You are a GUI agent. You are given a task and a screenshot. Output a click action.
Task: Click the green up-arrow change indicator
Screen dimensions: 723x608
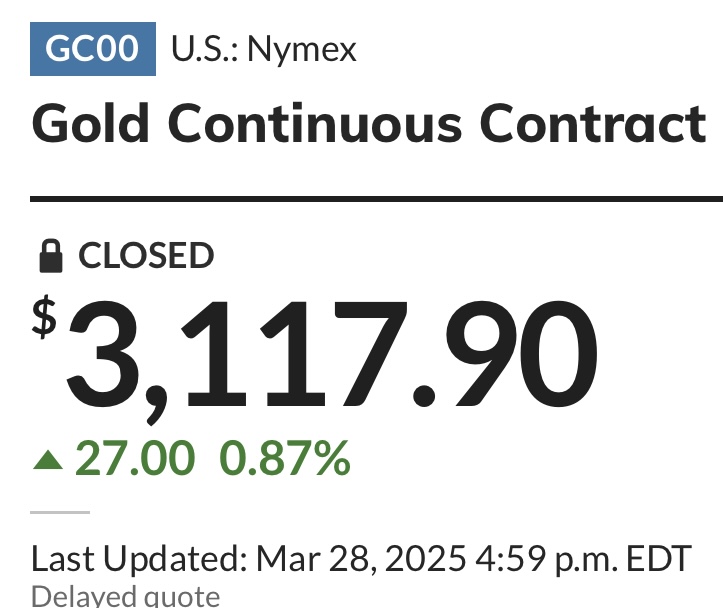(48, 460)
